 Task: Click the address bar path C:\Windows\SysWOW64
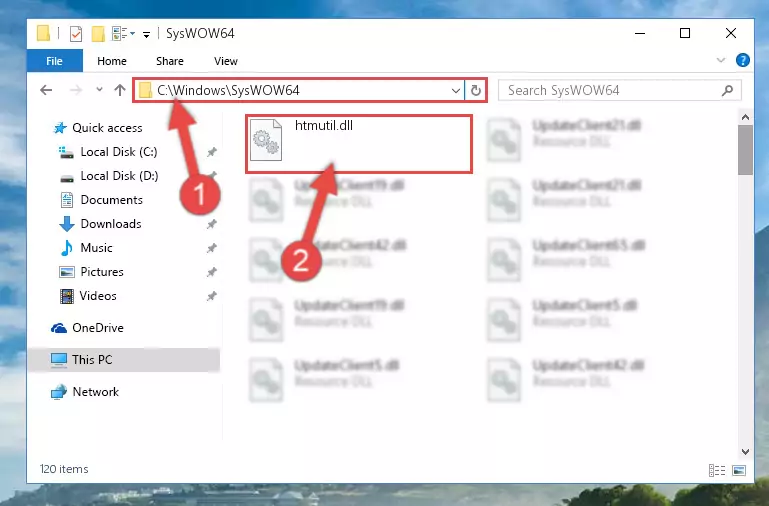click(x=228, y=90)
